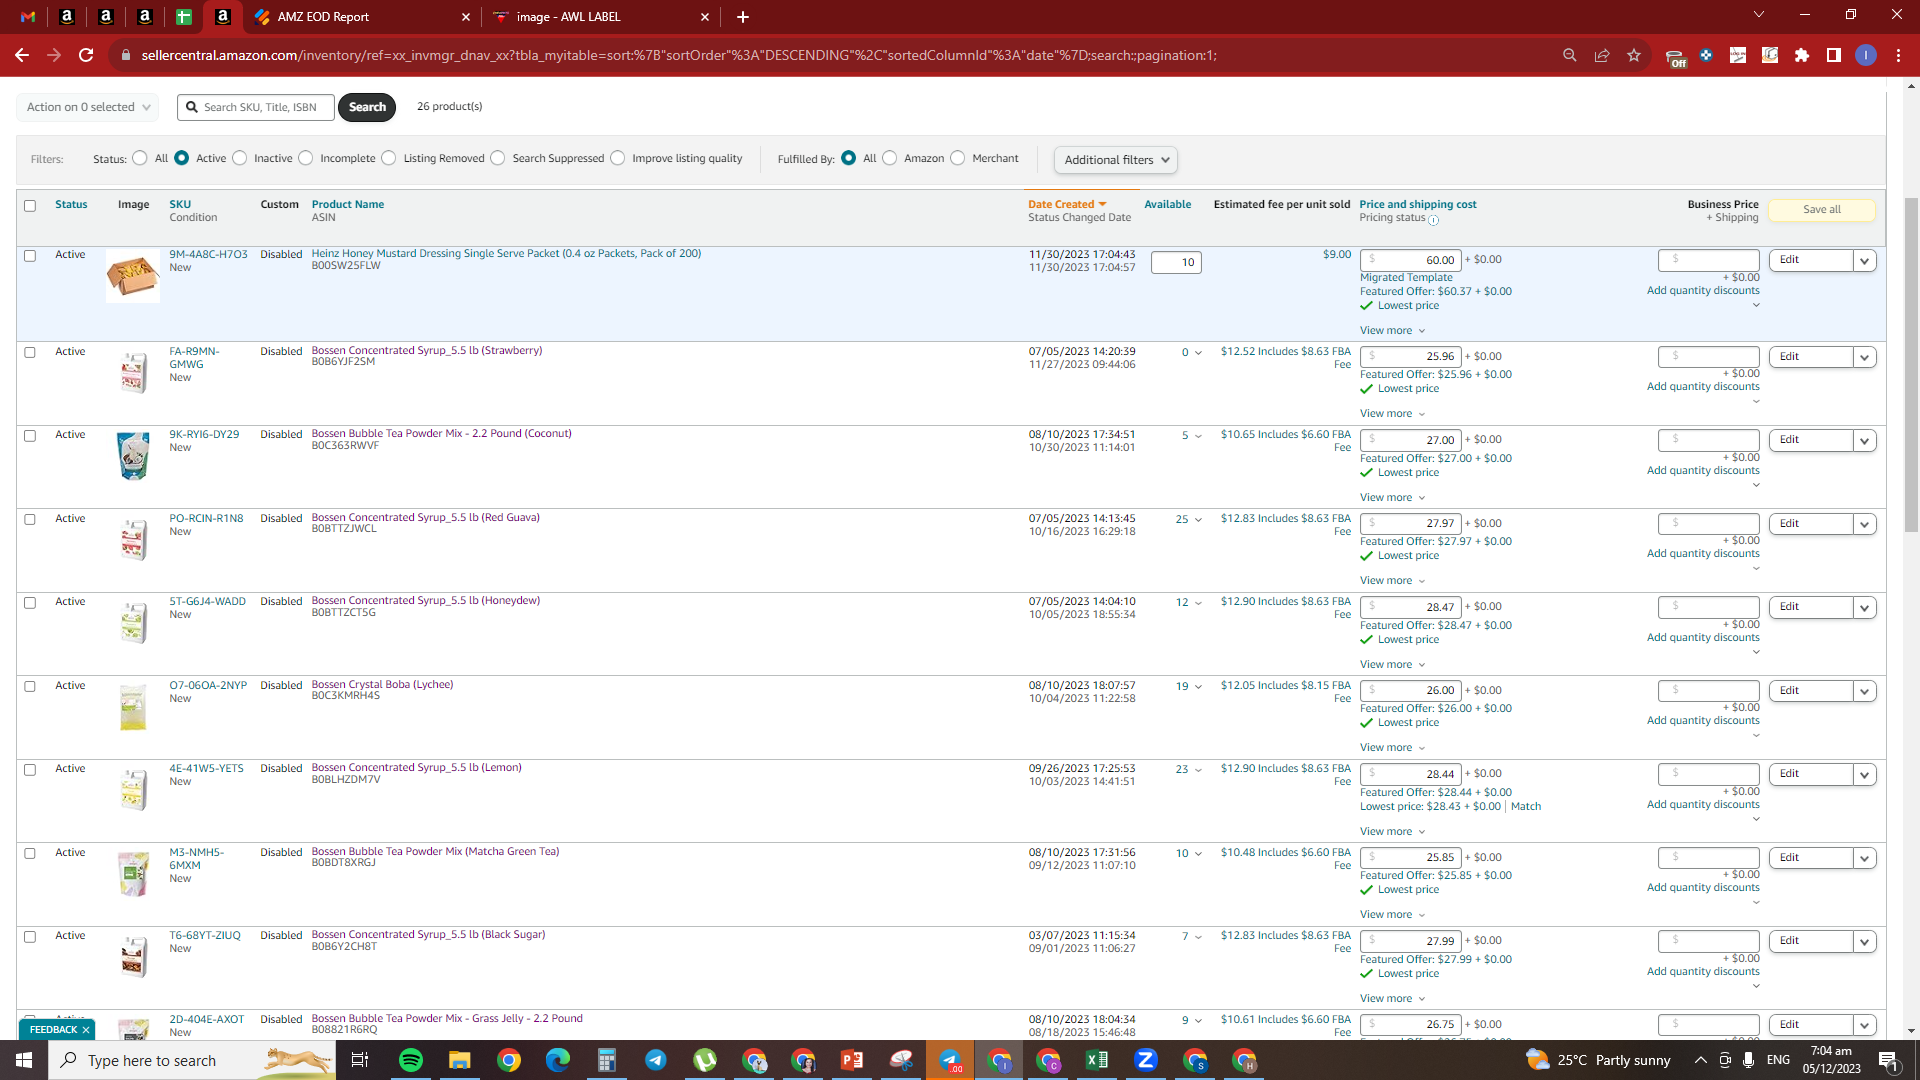Open File Explorer from the taskbar
Image resolution: width=1920 pixels, height=1080 pixels.
pos(460,1060)
